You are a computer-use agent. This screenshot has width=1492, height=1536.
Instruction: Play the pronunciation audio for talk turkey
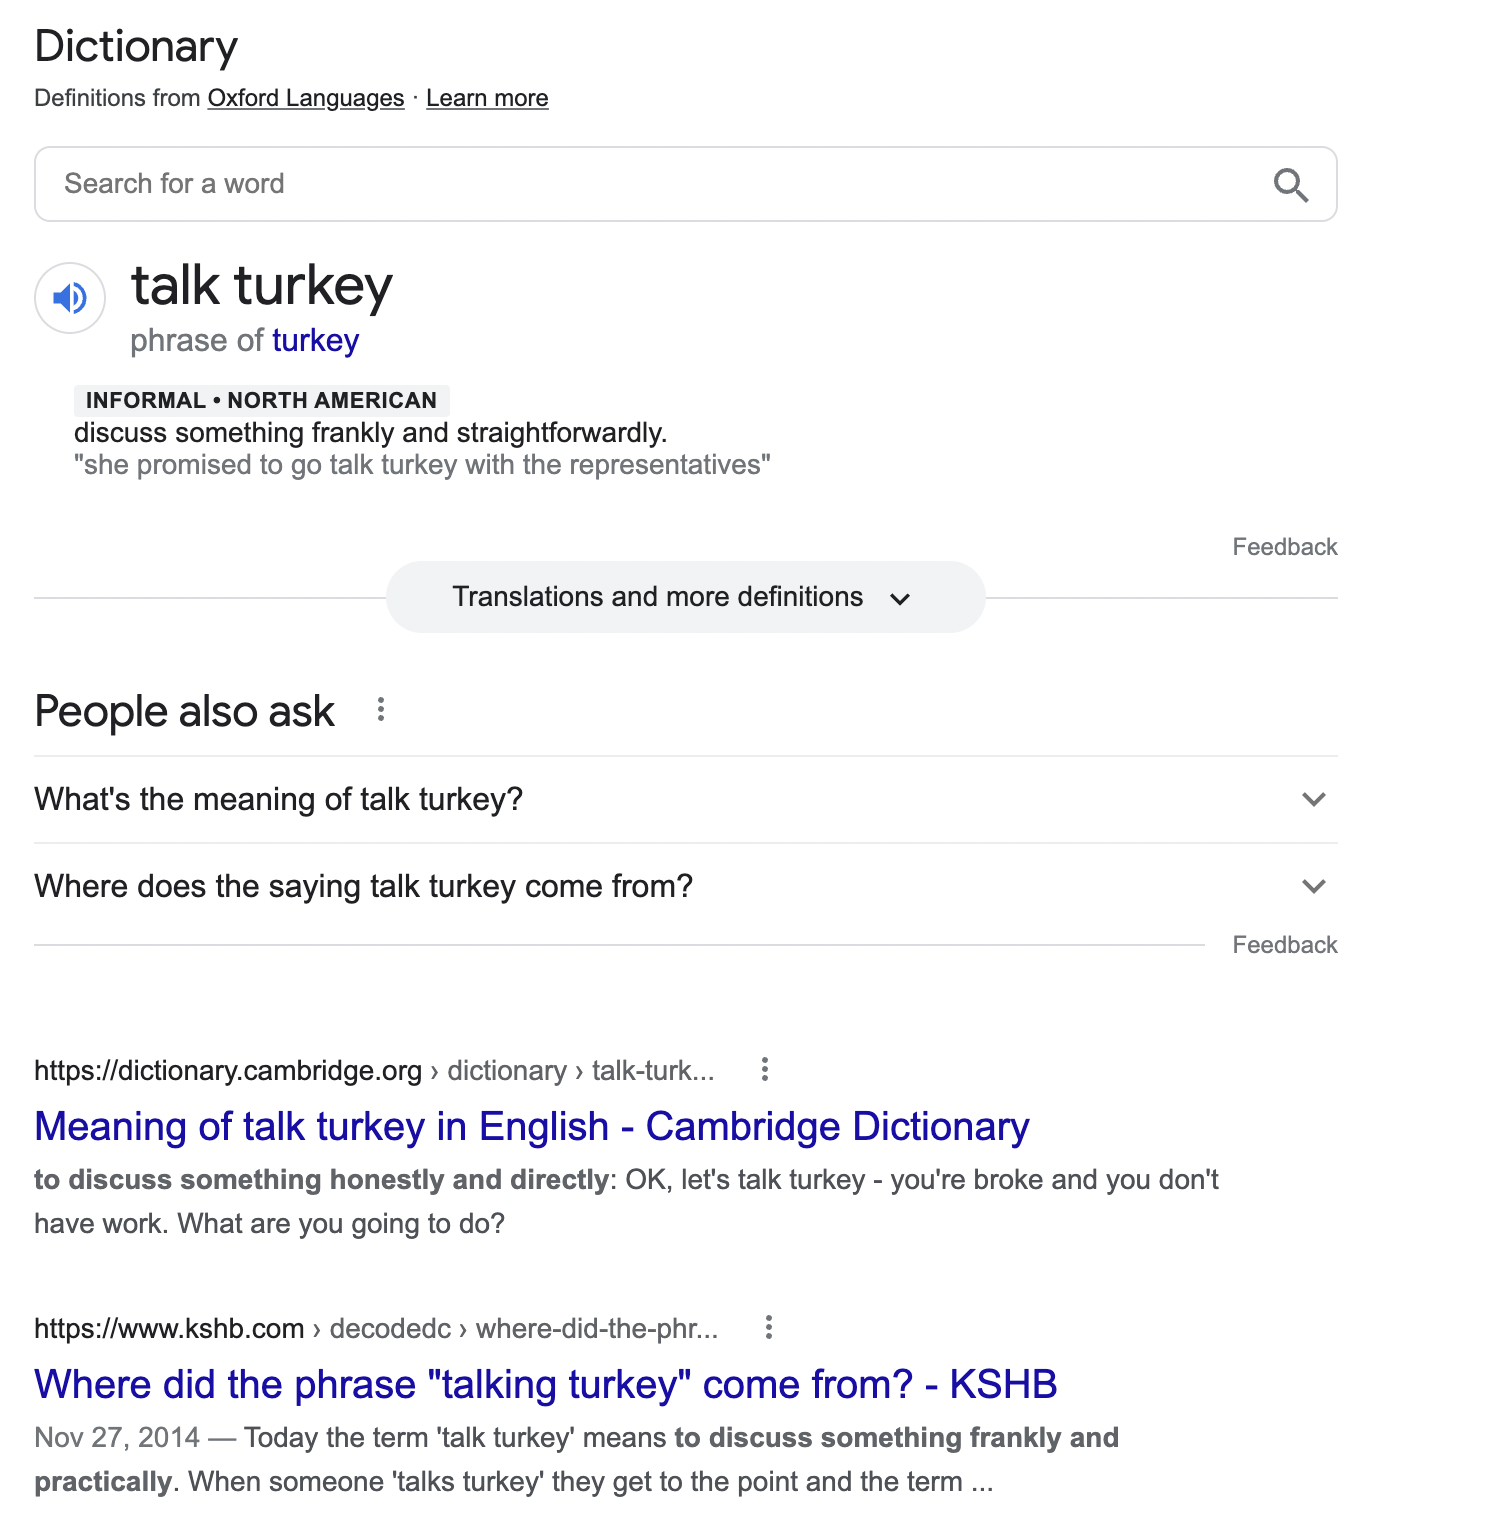click(70, 298)
